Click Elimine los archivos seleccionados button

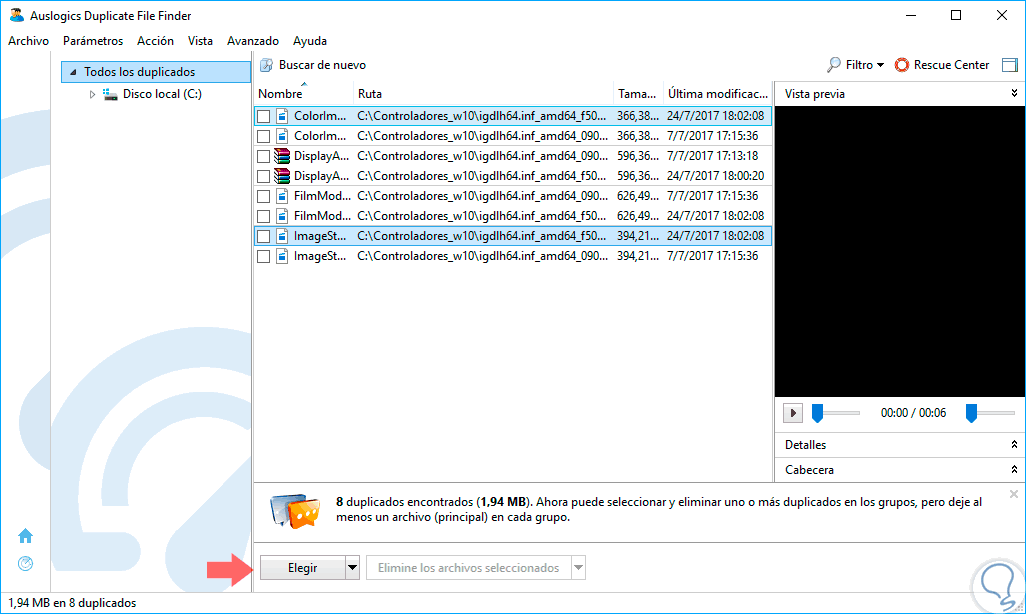(469, 568)
